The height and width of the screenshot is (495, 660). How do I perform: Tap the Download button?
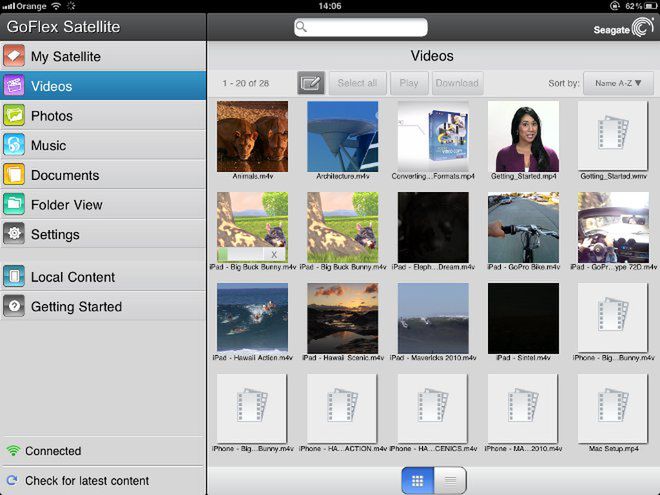coord(458,83)
